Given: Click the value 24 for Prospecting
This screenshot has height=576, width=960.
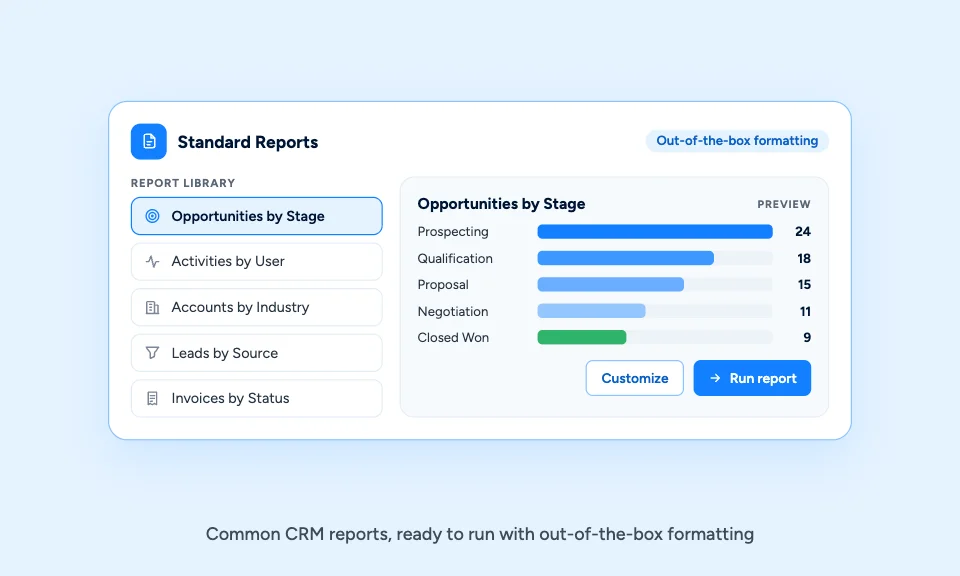Looking at the screenshot, I should [803, 231].
